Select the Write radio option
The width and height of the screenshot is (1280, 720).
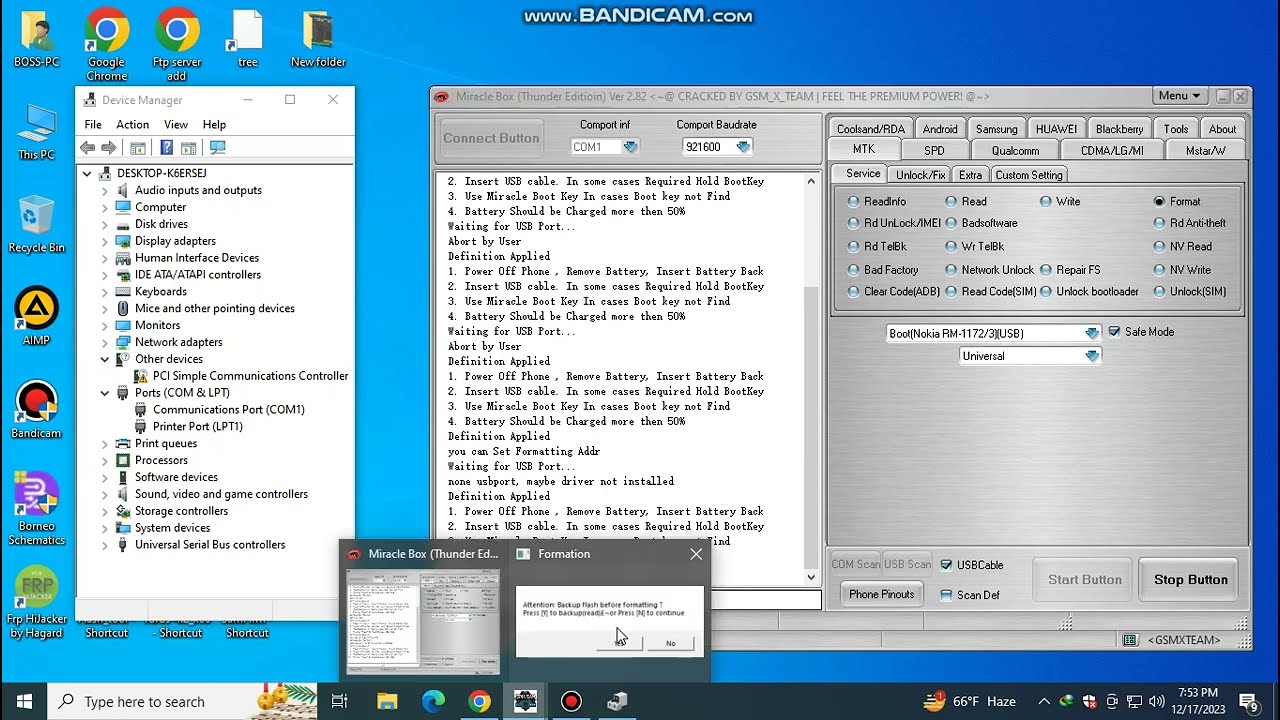[x=1061, y=201]
